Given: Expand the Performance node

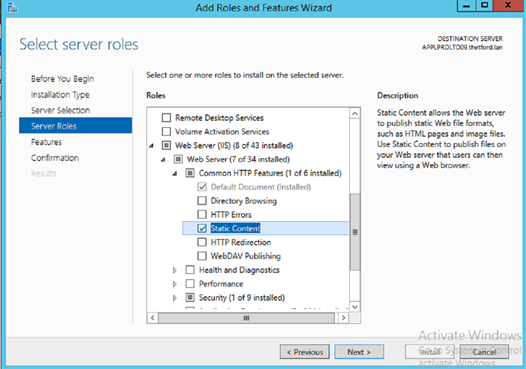Looking at the screenshot, I should 174,284.
